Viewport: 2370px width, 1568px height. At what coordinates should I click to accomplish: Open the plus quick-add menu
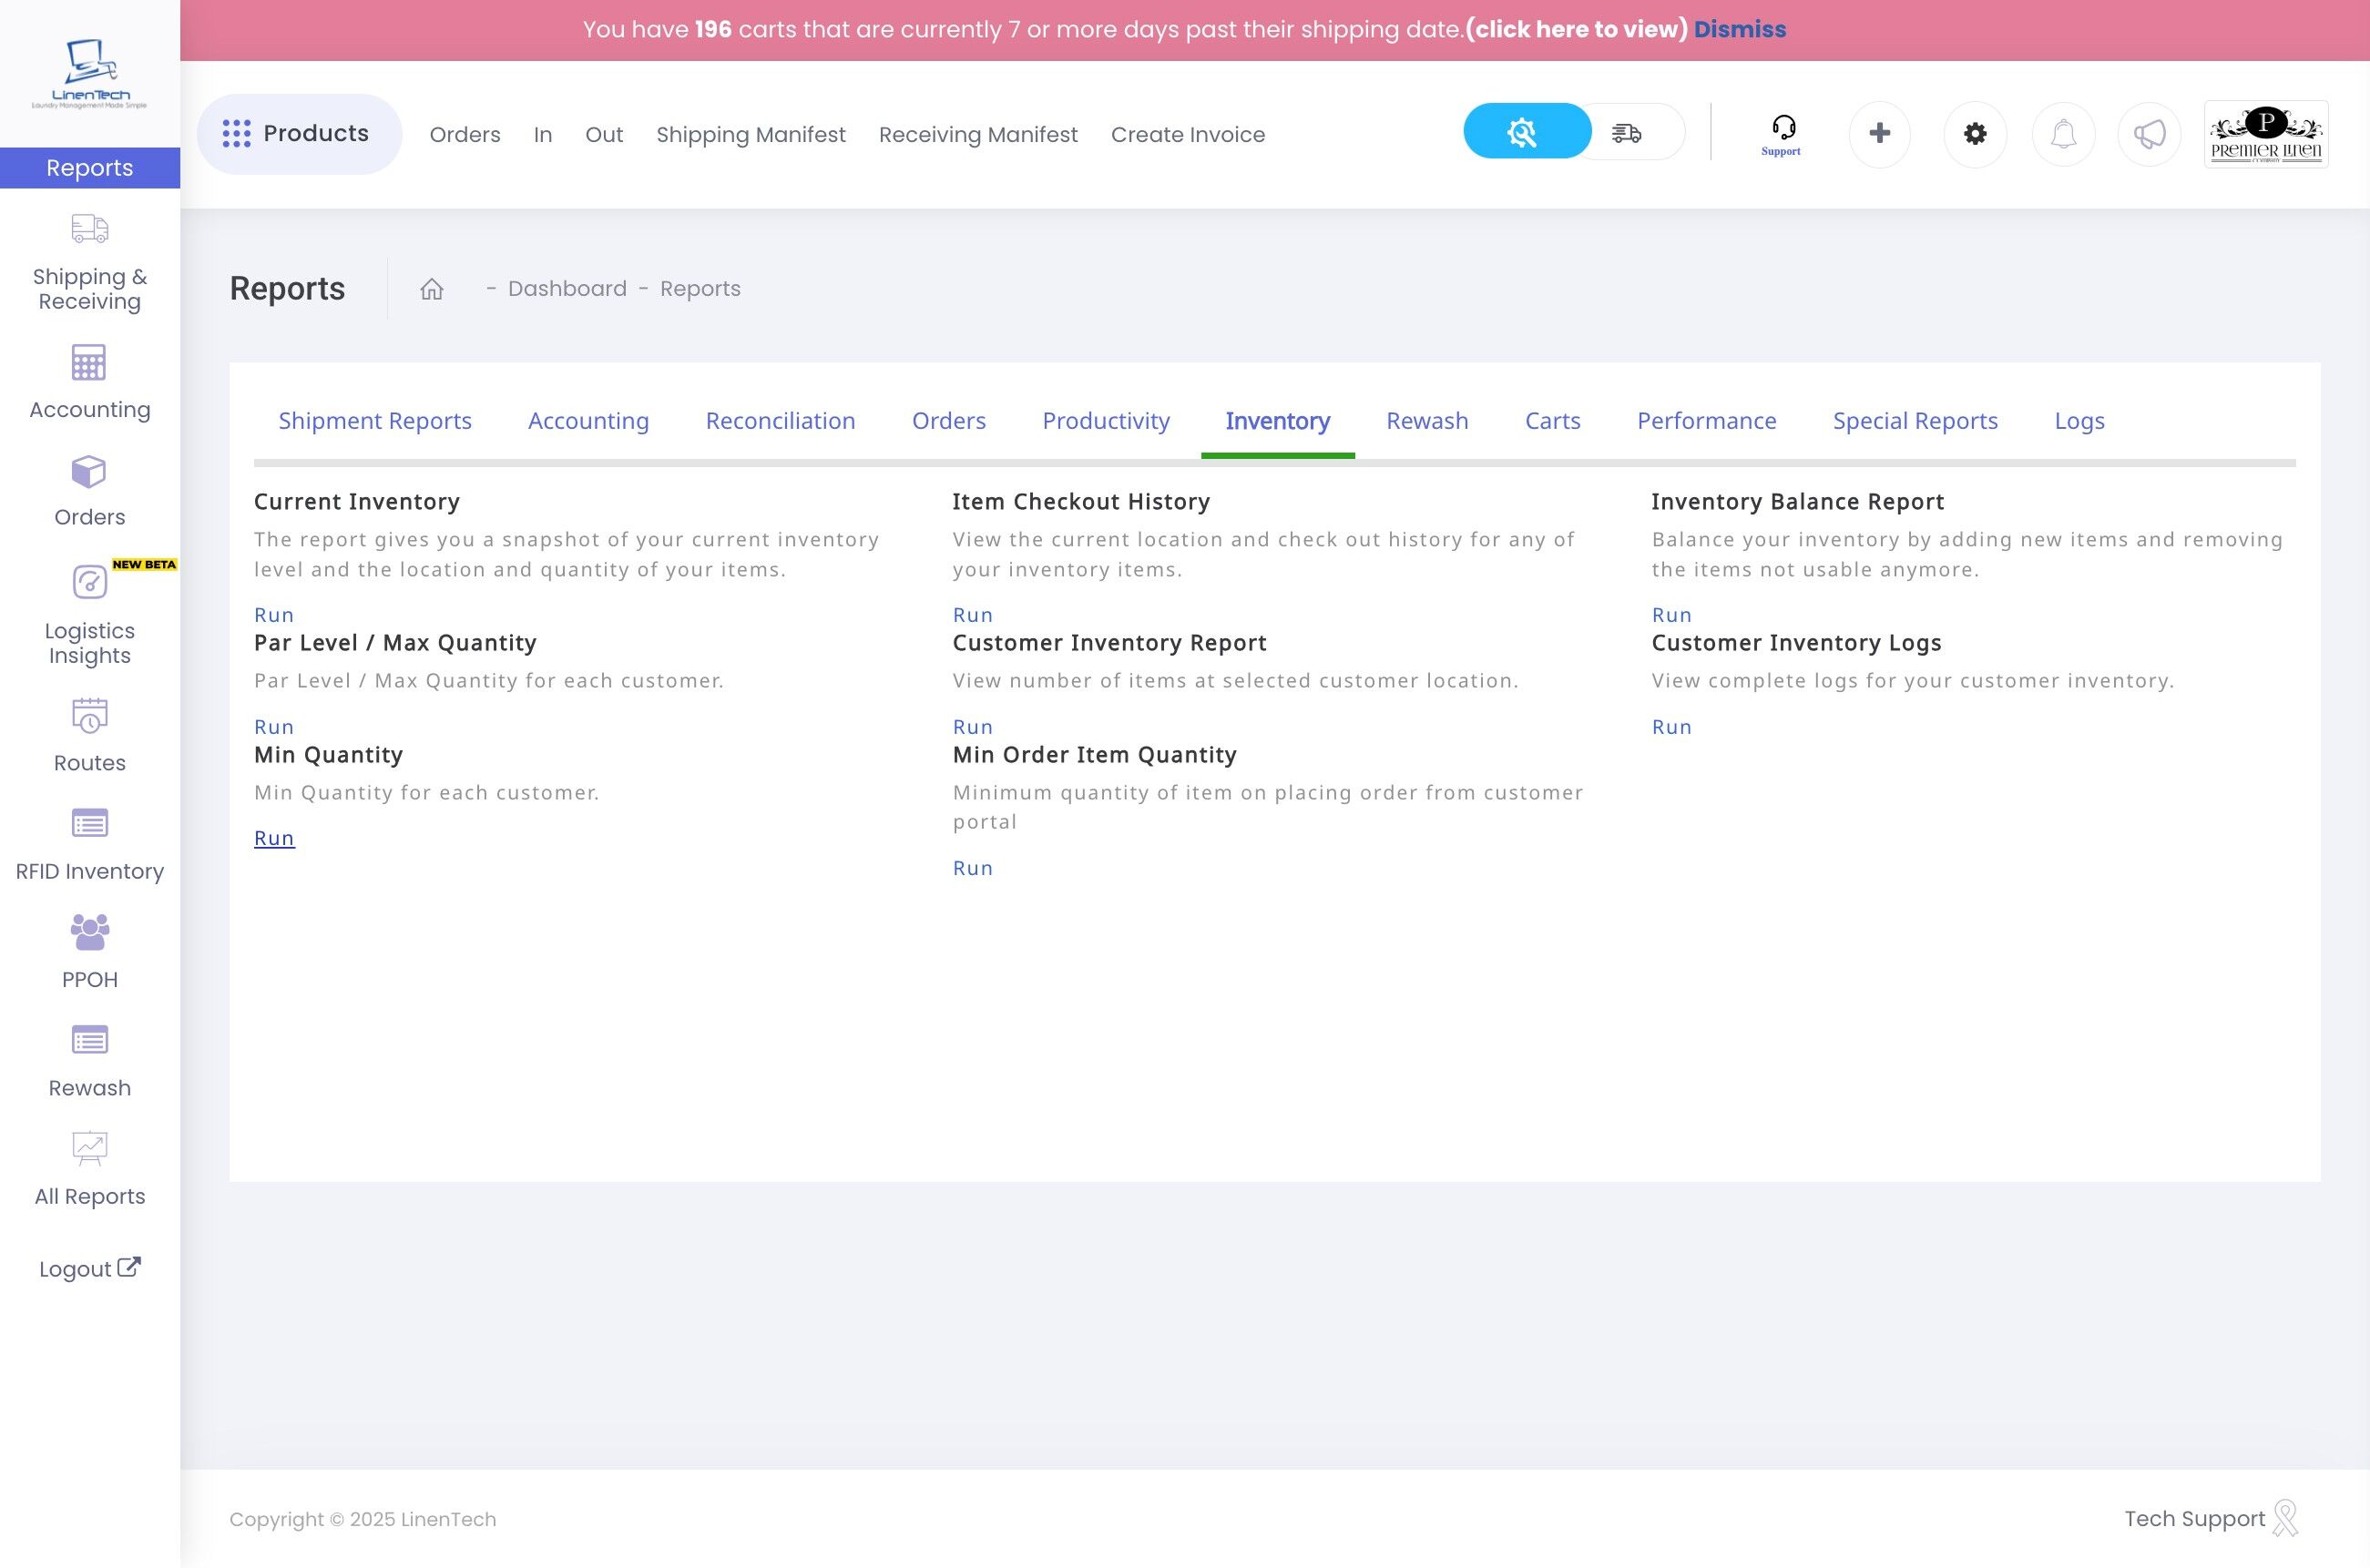(x=1879, y=134)
